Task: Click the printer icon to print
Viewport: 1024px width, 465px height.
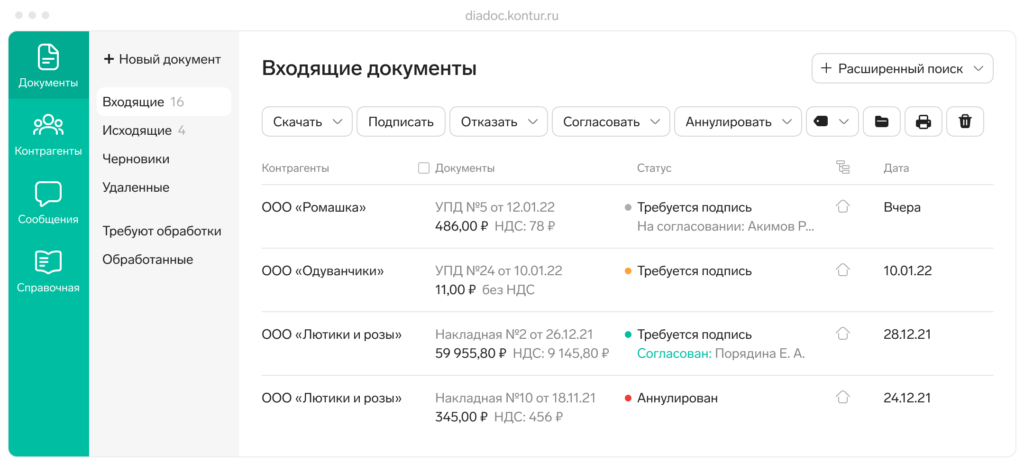Action: [x=923, y=122]
